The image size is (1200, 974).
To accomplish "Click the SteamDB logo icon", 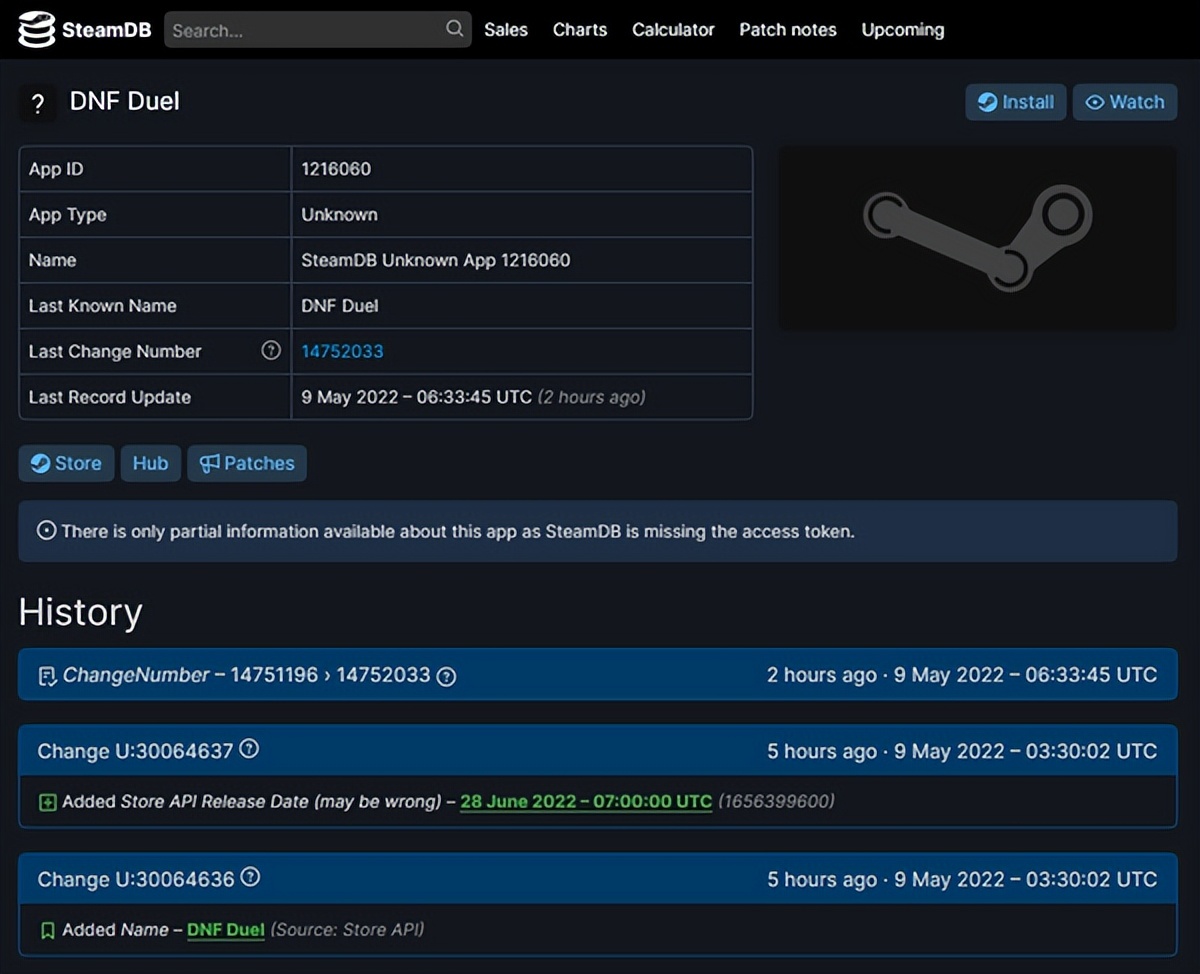I will tap(35, 29).
